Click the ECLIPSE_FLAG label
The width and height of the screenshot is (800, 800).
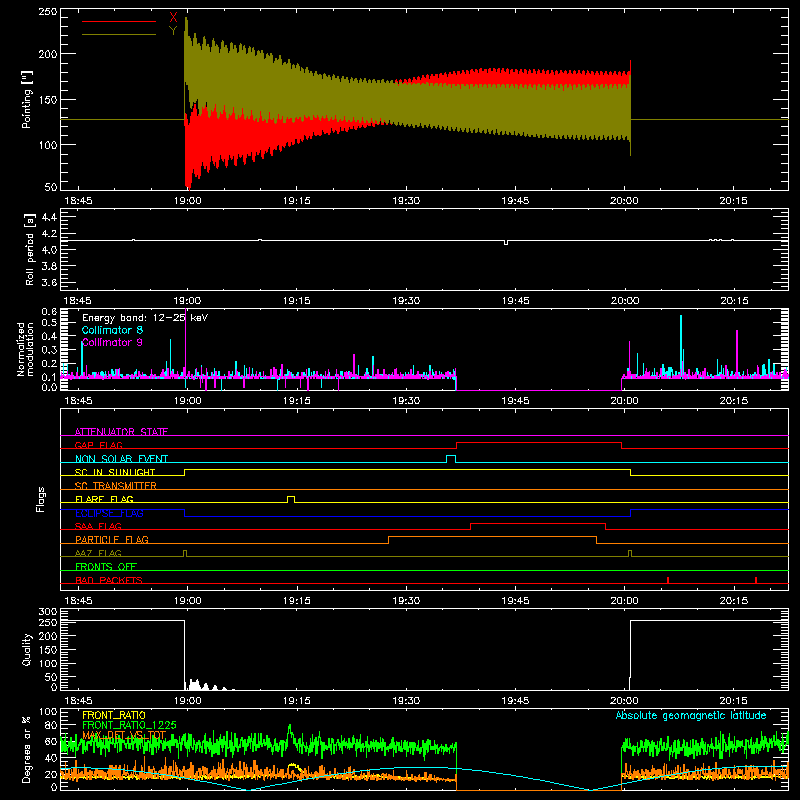109,513
